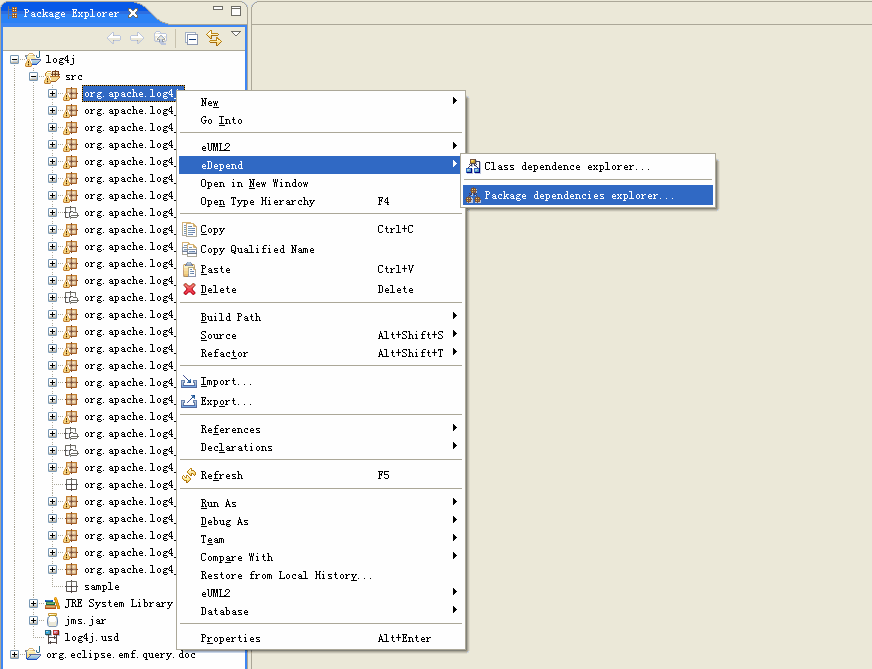This screenshot has height=669, width=872.
Task: Click the Collapse All icon in Package Explorer
Action: pyautogui.click(x=192, y=38)
